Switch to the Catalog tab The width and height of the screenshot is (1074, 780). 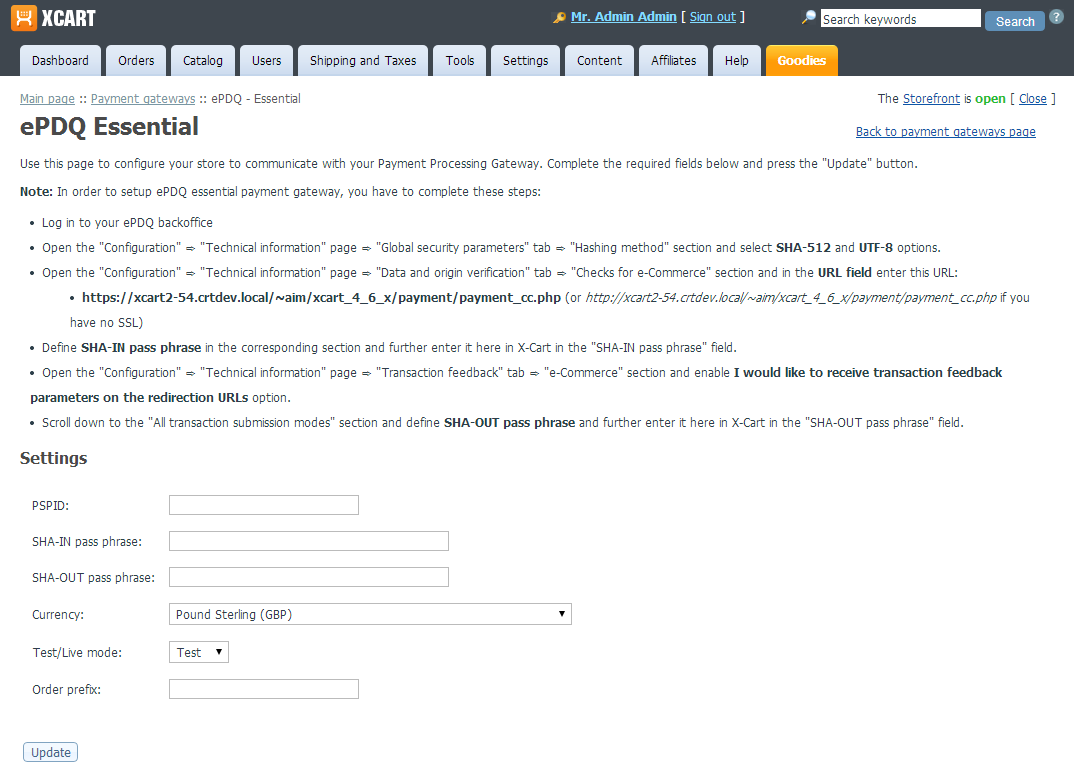click(x=203, y=60)
